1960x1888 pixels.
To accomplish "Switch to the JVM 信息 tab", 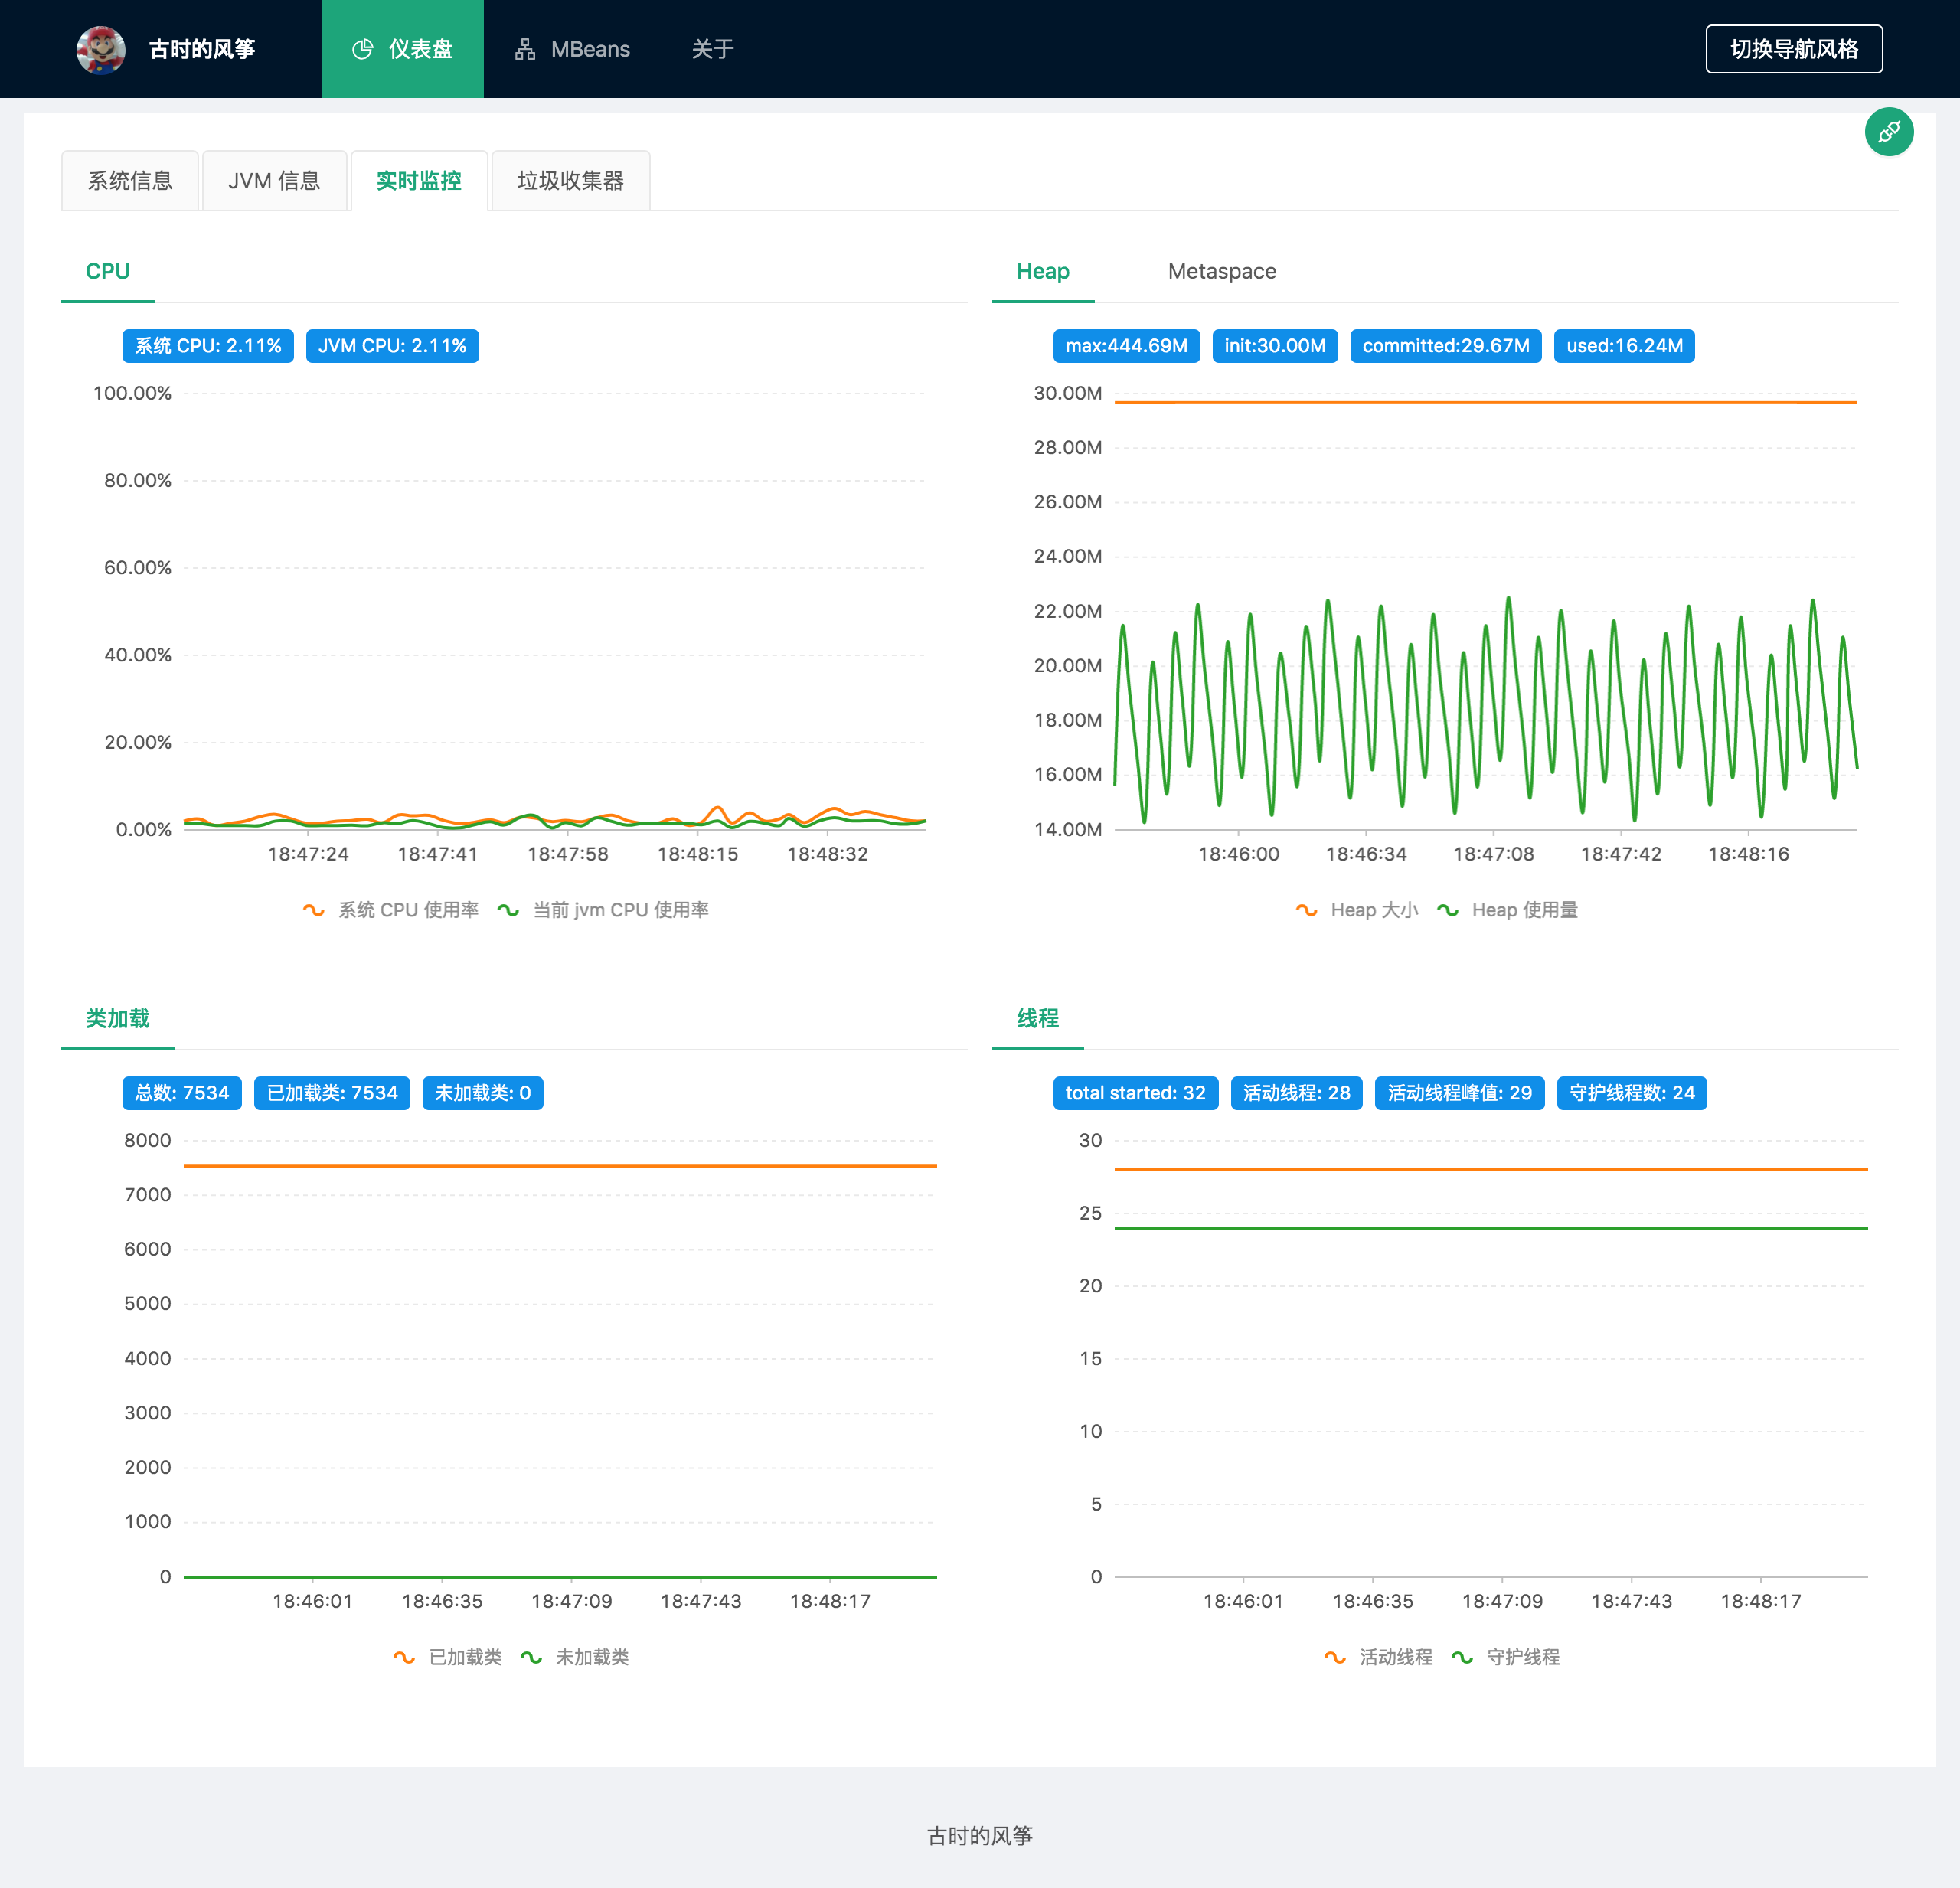I will click(x=274, y=181).
